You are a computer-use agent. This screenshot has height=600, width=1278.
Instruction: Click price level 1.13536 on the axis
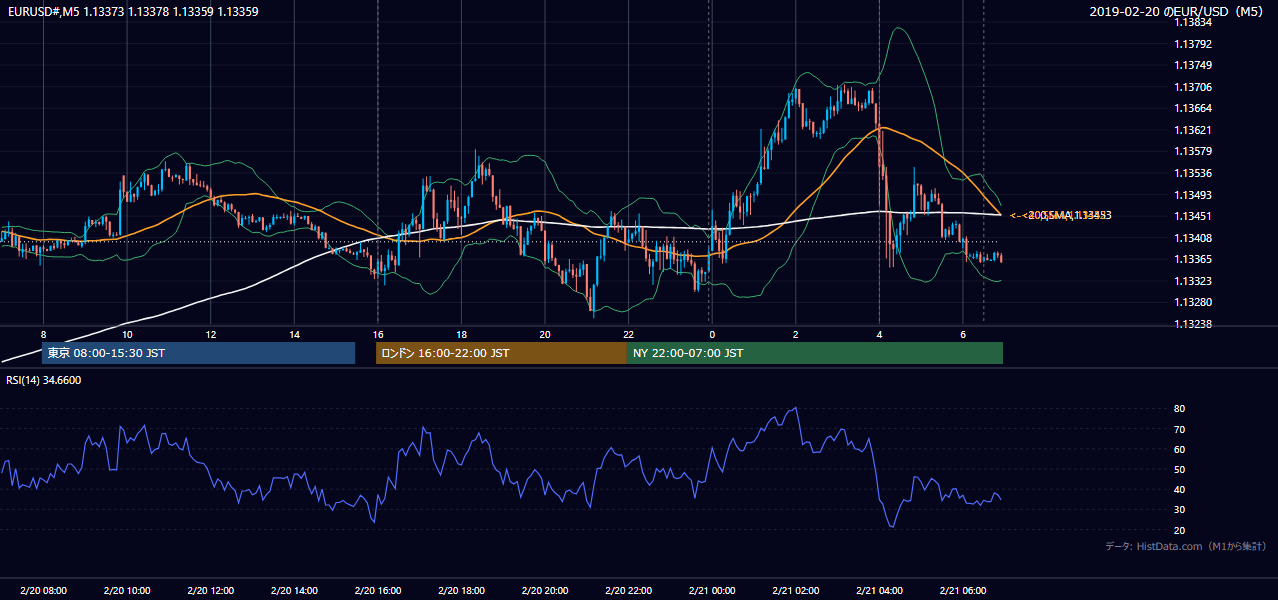(1193, 173)
